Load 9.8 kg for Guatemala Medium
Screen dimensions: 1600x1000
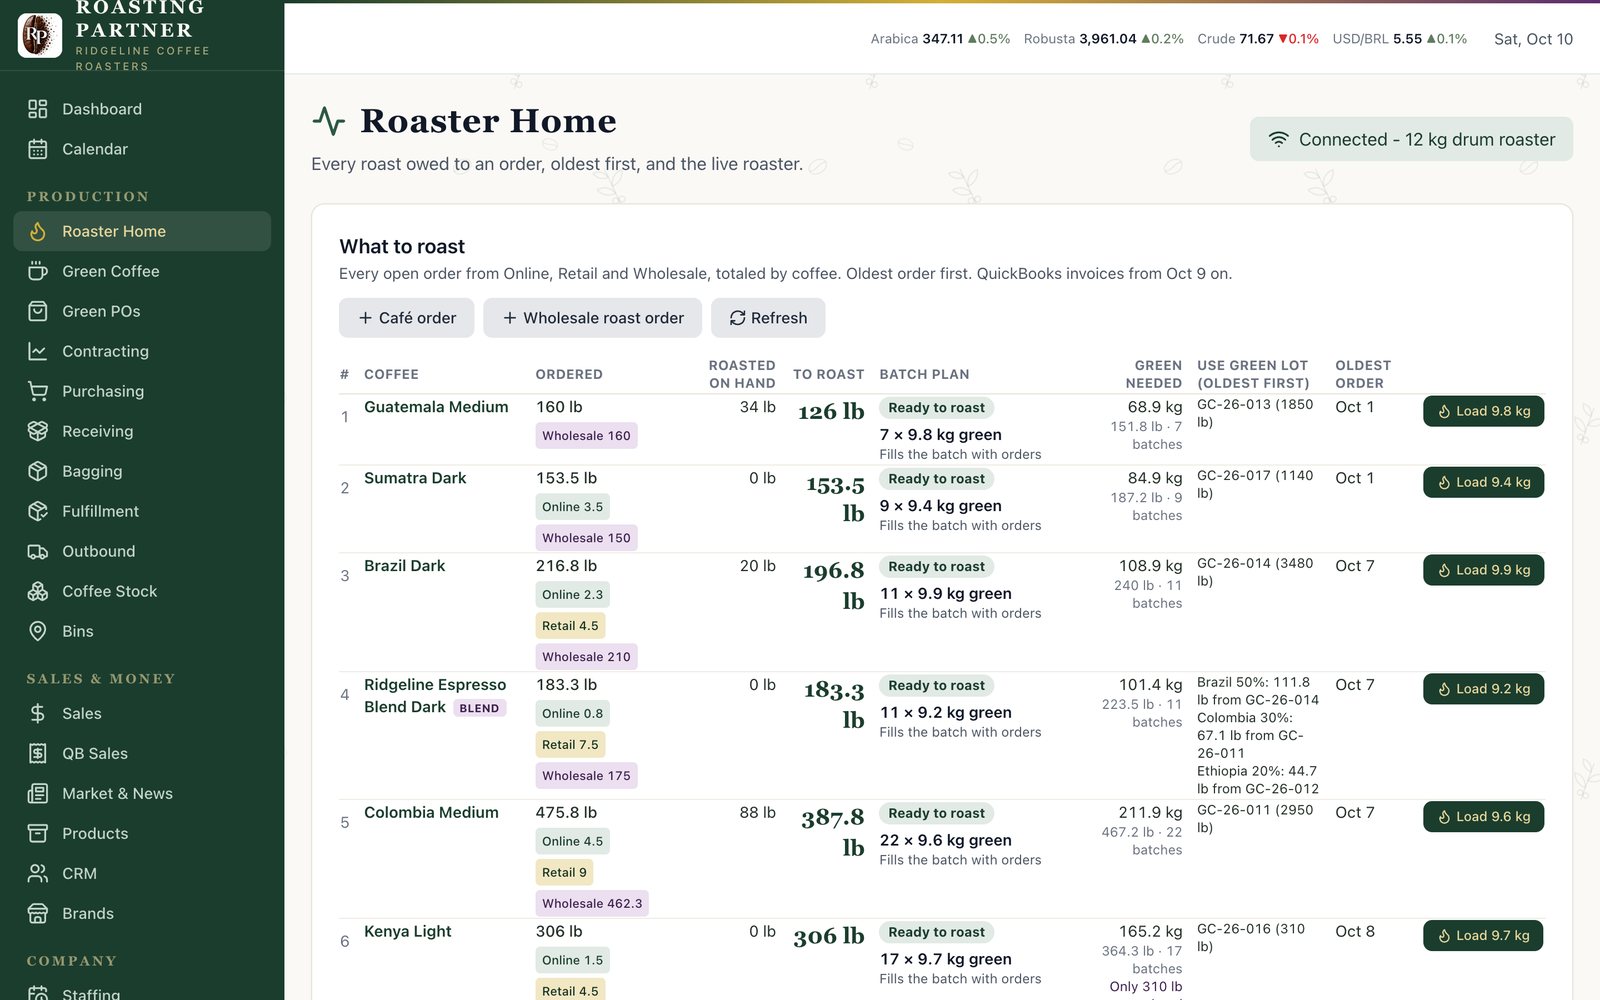click(x=1483, y=411)
